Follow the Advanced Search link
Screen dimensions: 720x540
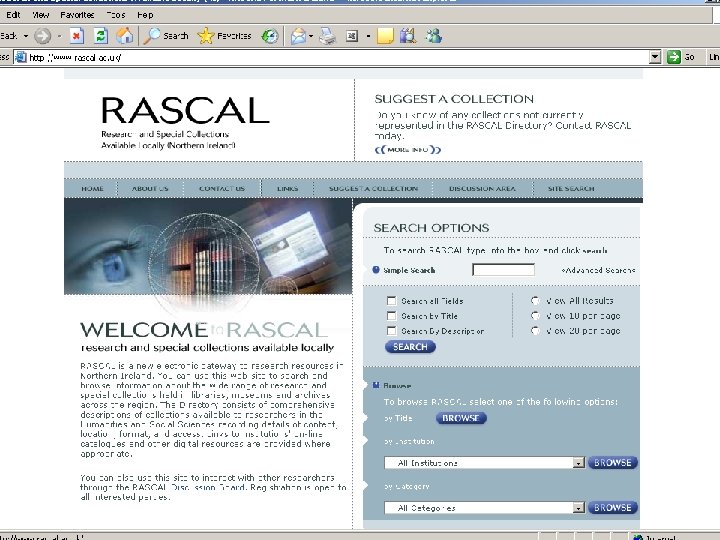[598, 270]
